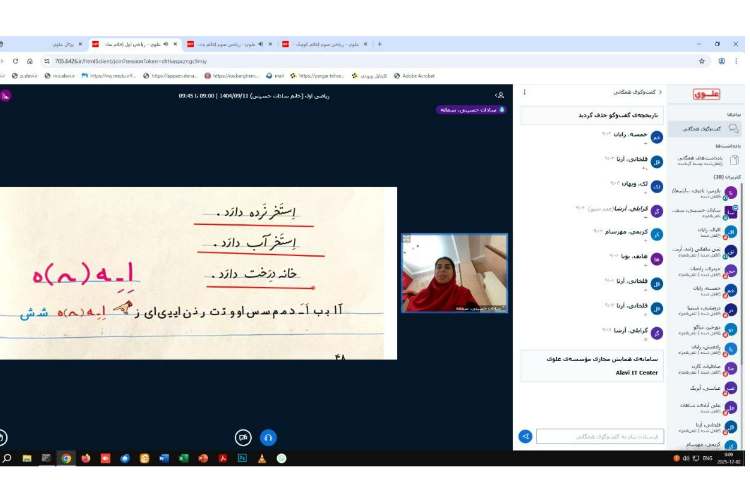Click the session title text in header
Viewport: 750px width, 480px height.
tap(254, 96)
